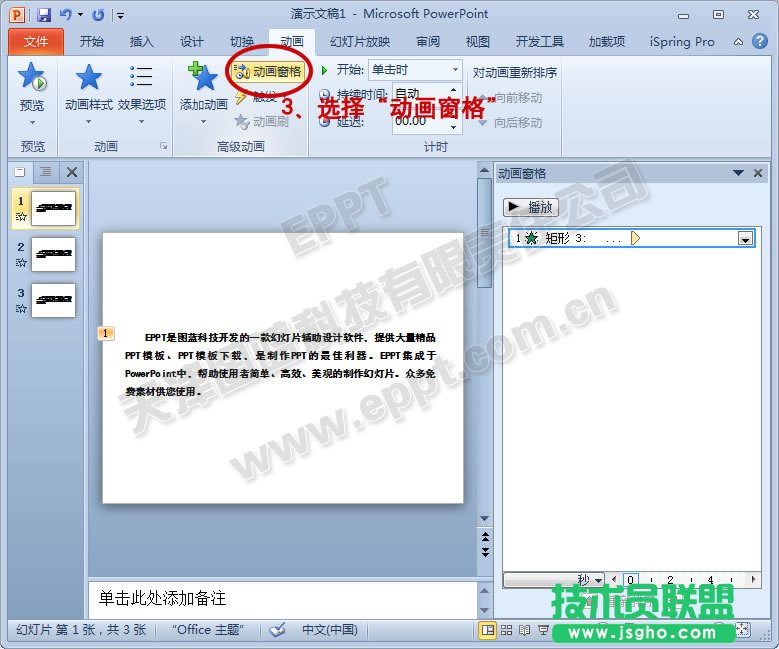This screenshot has height=649, width=779.
Task: Click the 向后移动 Move Later button
Action: tap(511, 122)
